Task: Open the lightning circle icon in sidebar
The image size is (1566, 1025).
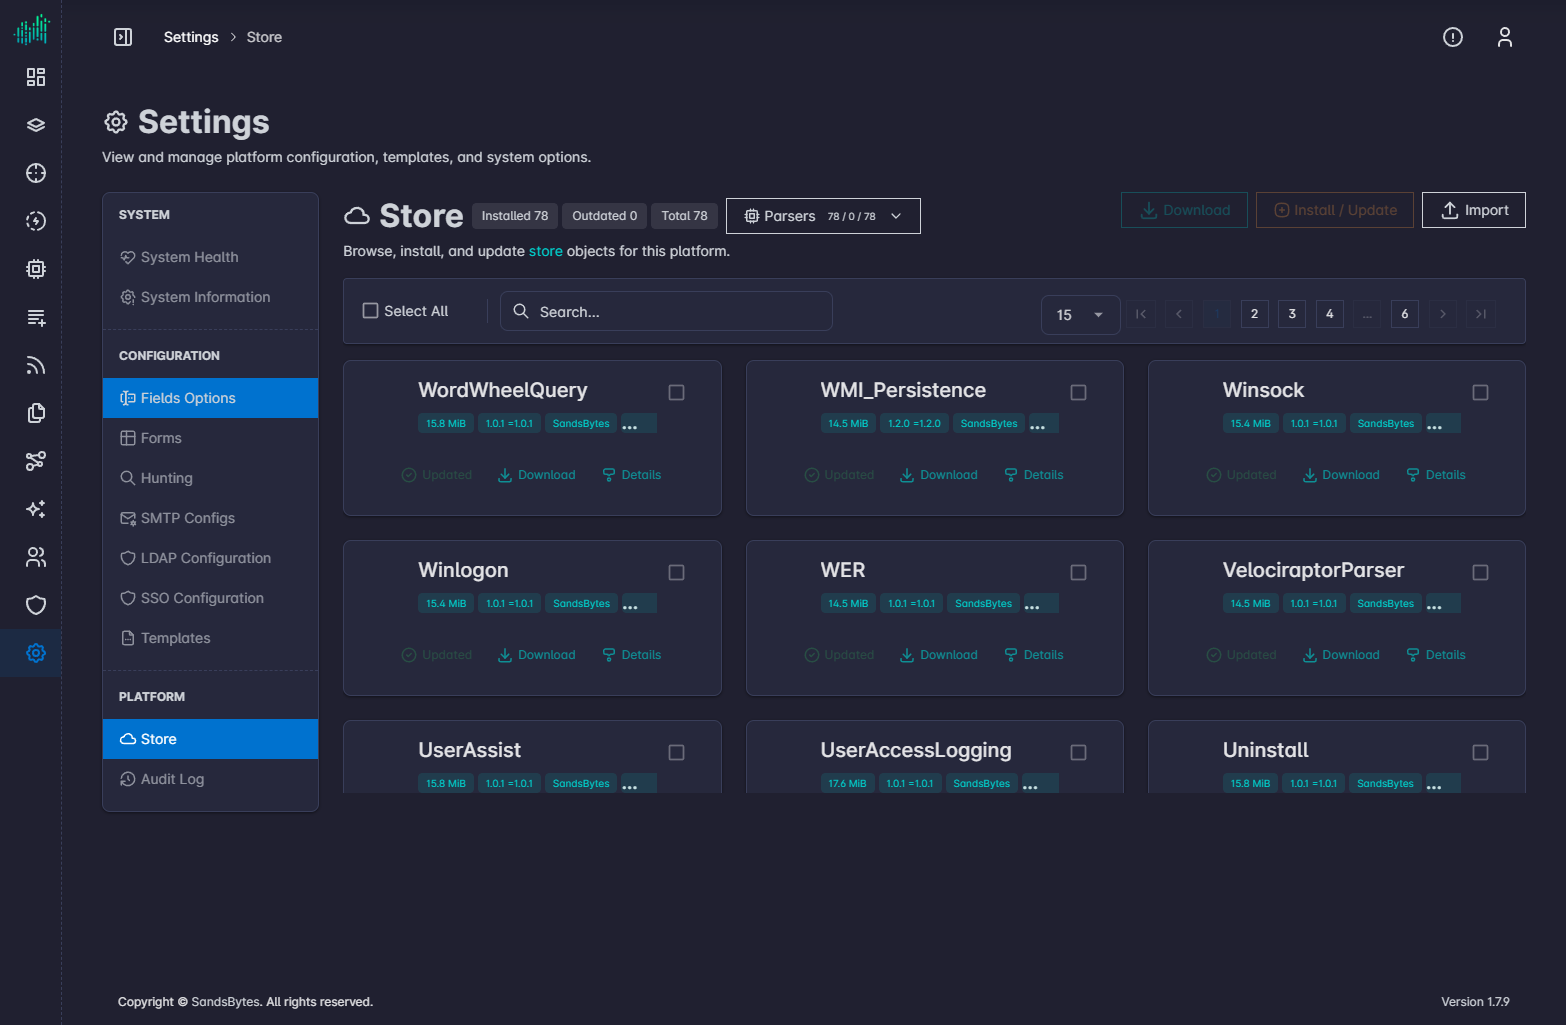Action: pos(36,221)
